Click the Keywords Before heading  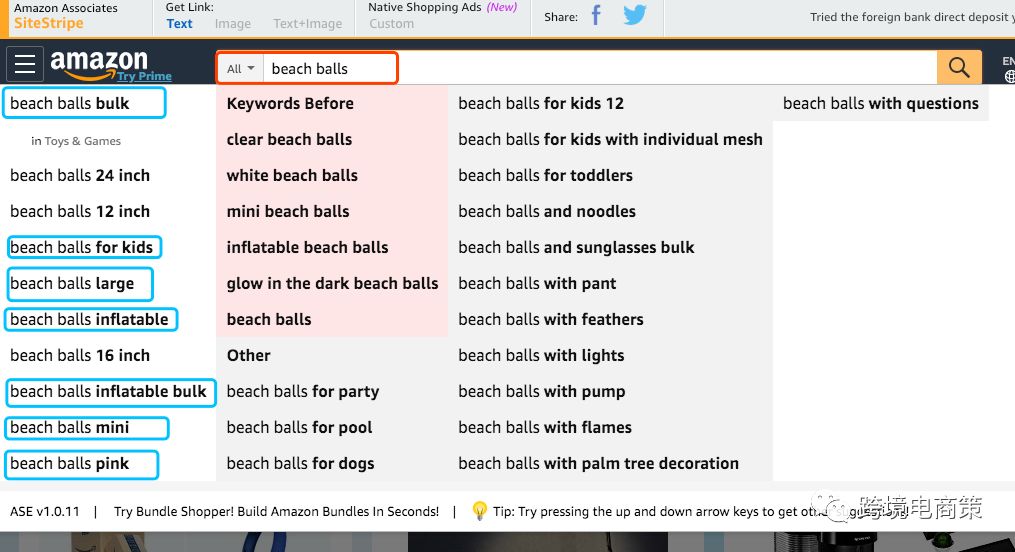tap(290, 104)
